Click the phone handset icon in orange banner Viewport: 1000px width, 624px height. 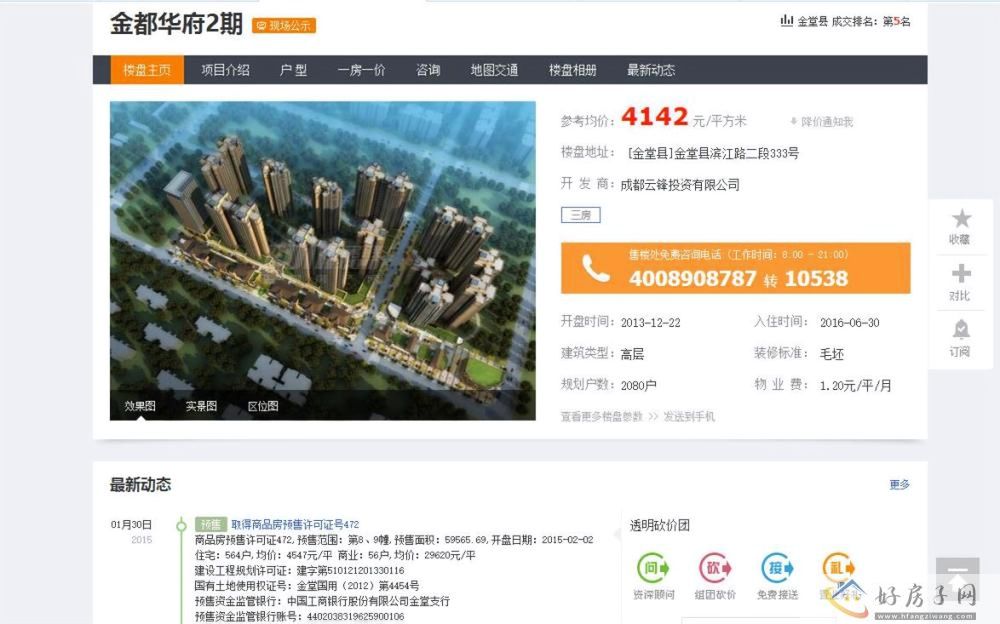click(596, 269)
